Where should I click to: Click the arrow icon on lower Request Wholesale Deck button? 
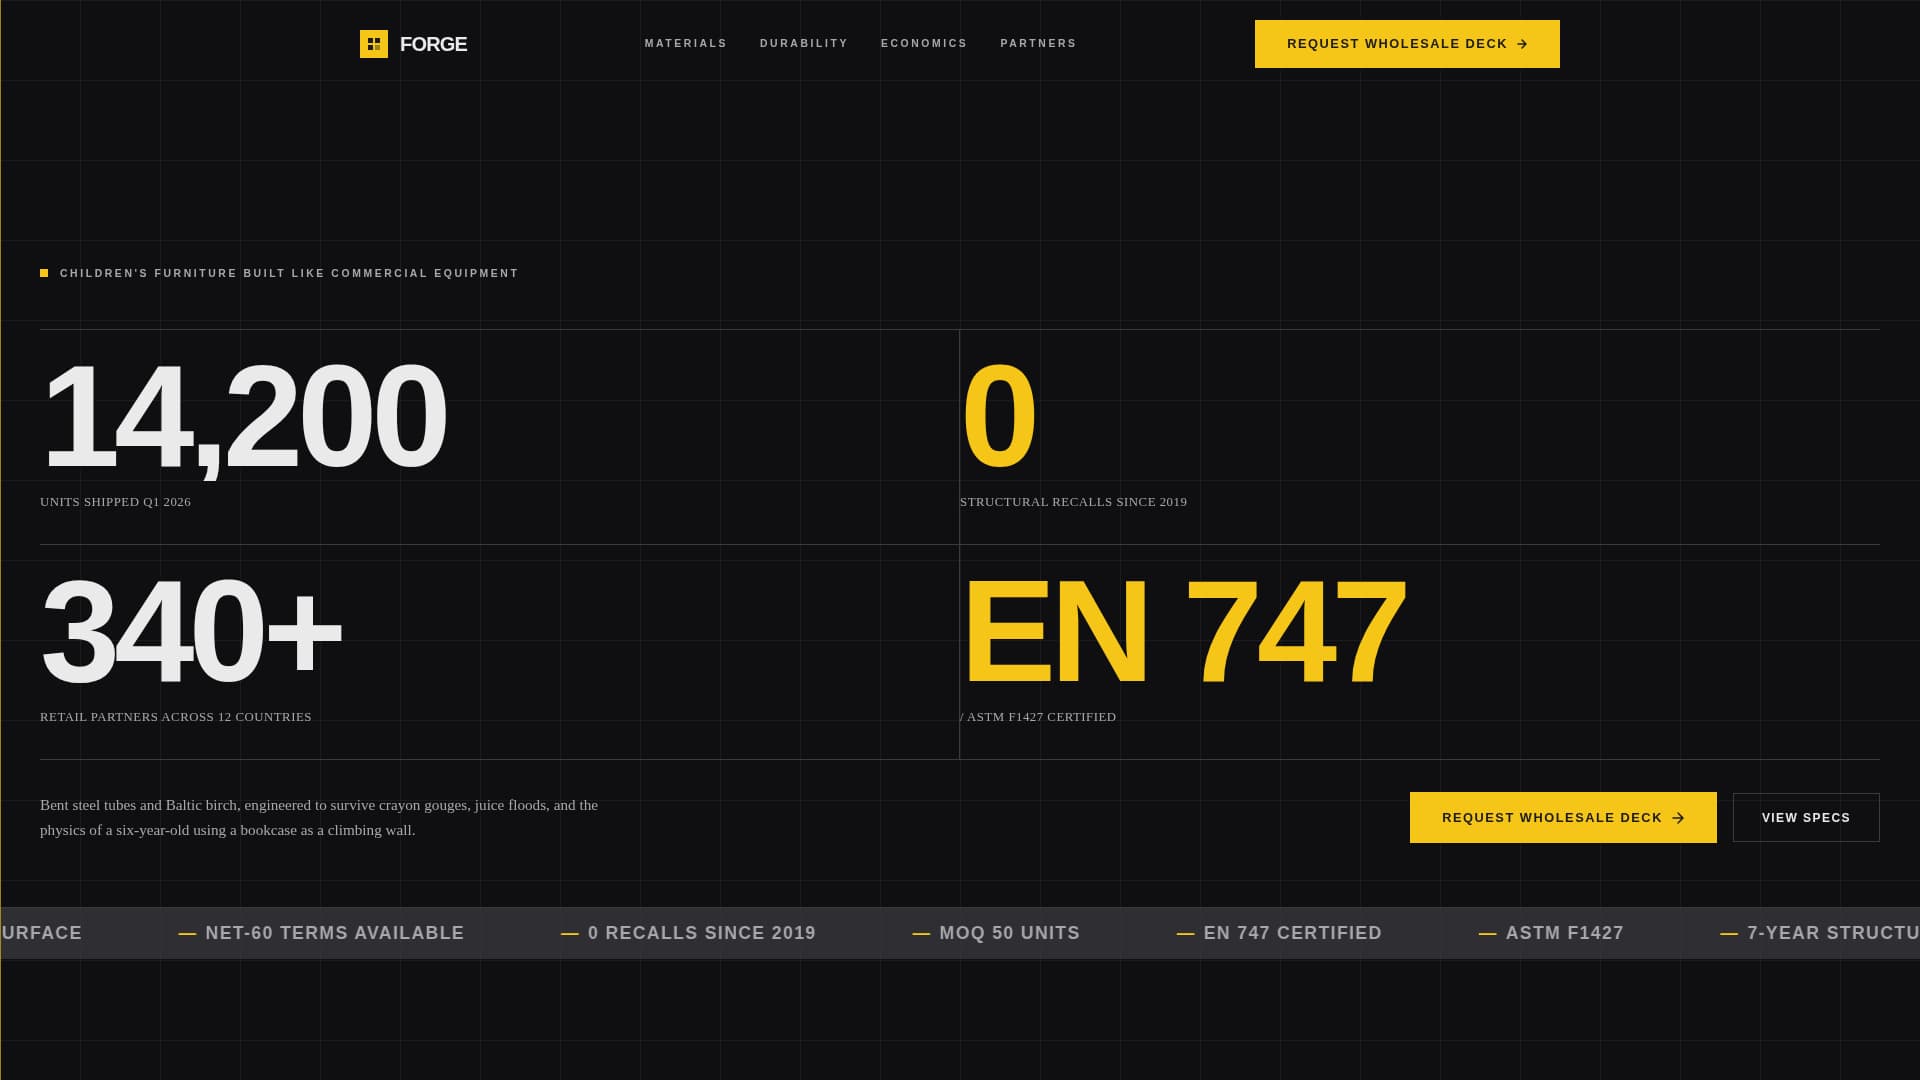click(x=1678, y=817)
